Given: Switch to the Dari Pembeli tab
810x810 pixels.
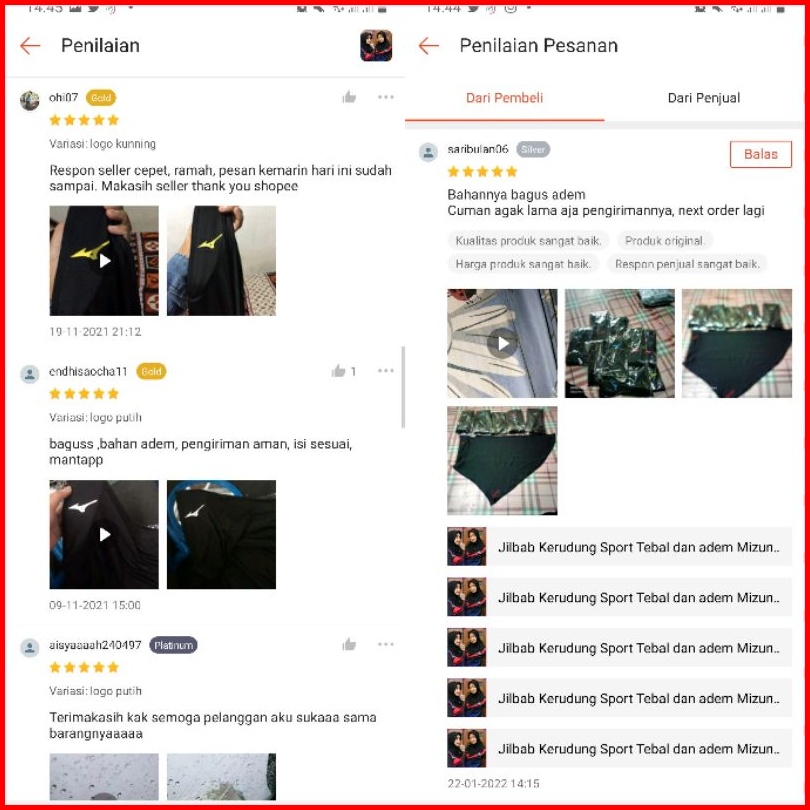Looking at the screenshot, I should tap(504, 98).
